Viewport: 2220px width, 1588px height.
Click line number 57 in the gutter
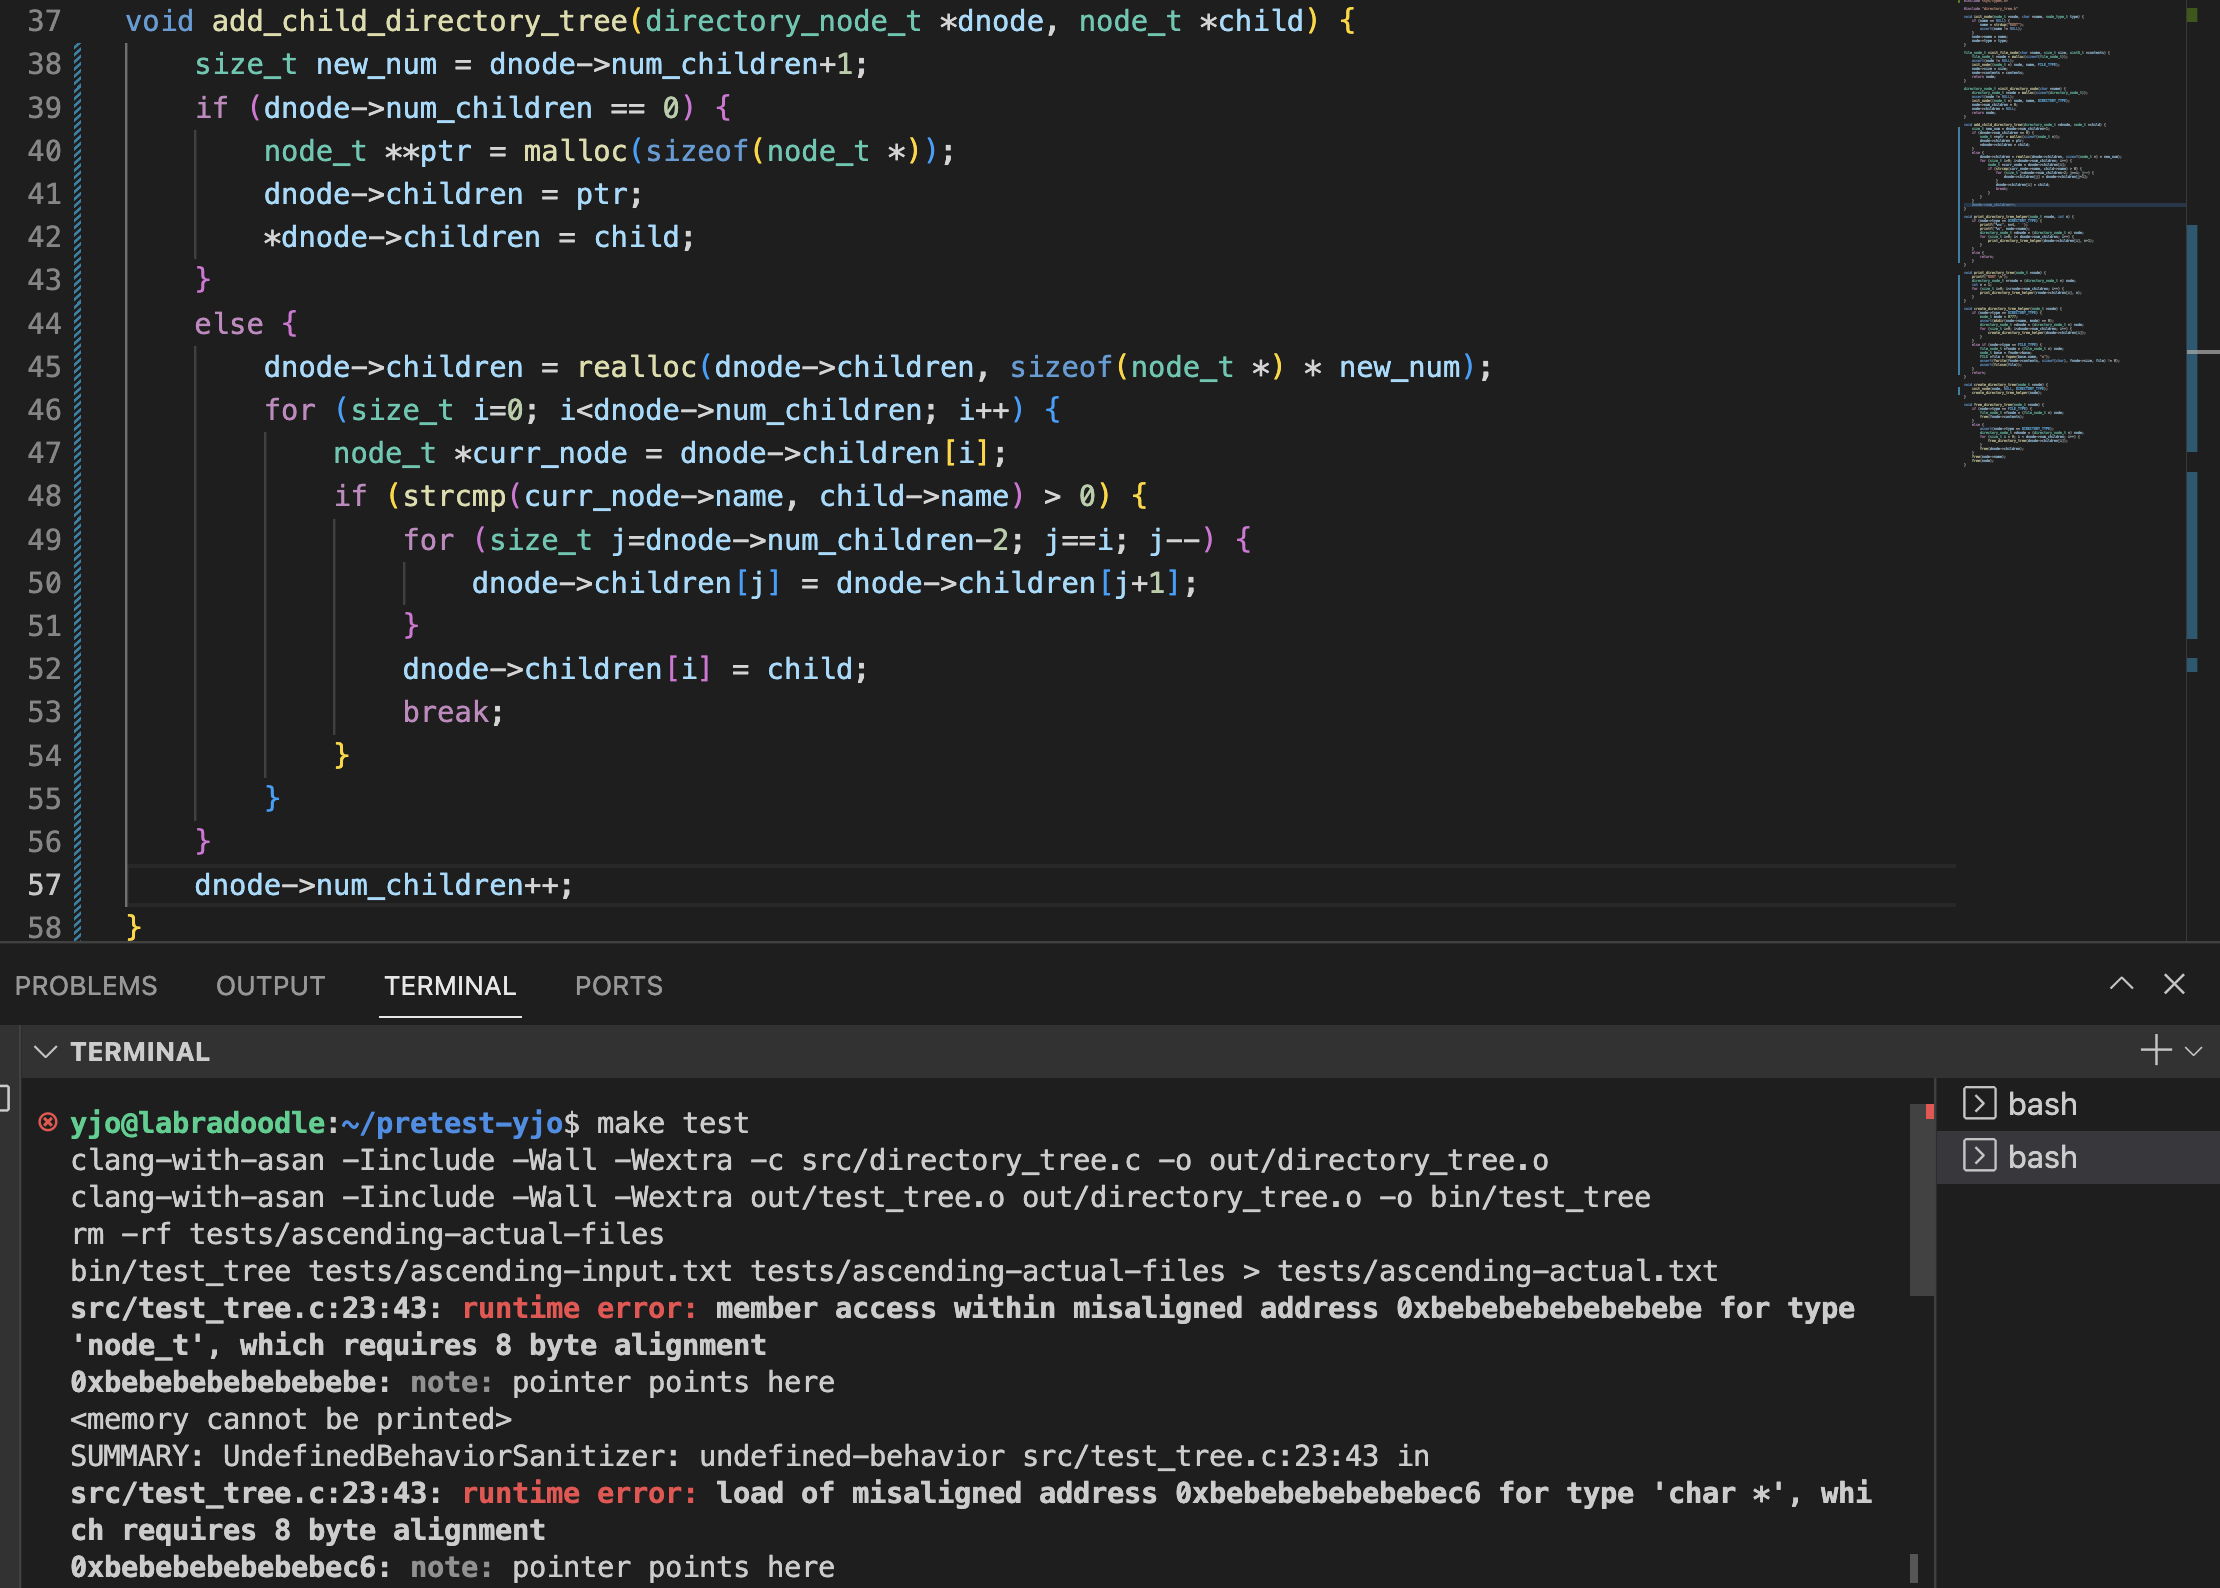coord(44,885)
